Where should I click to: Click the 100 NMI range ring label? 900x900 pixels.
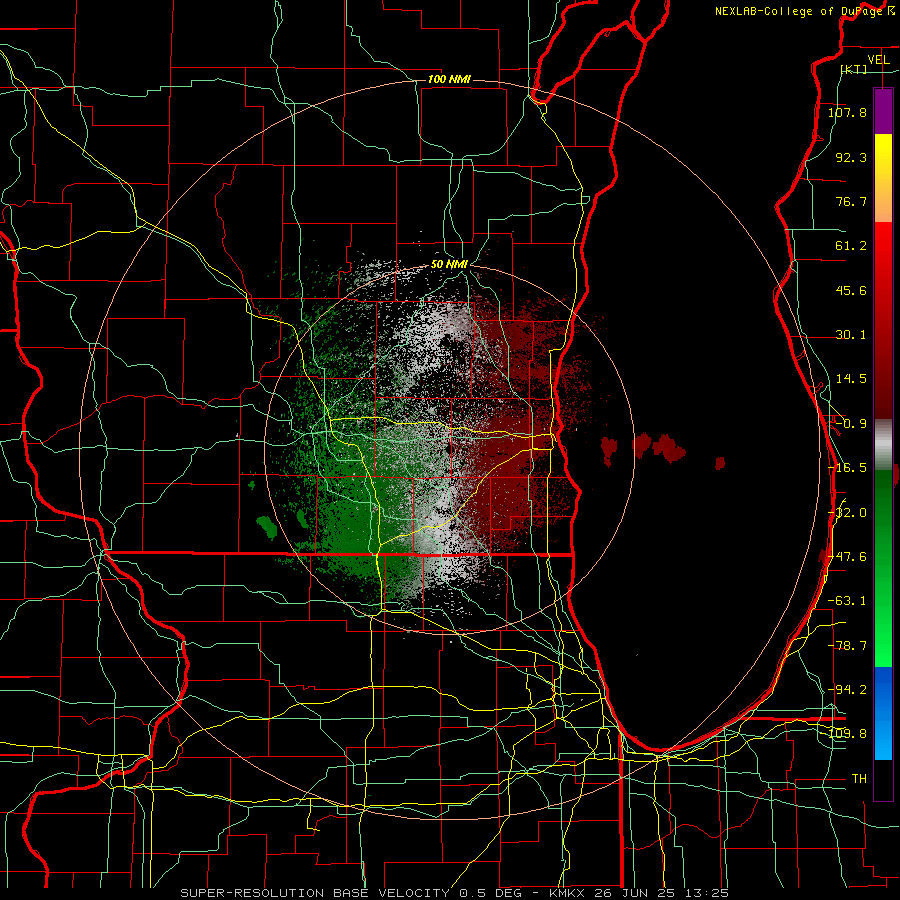pos(449,79)
